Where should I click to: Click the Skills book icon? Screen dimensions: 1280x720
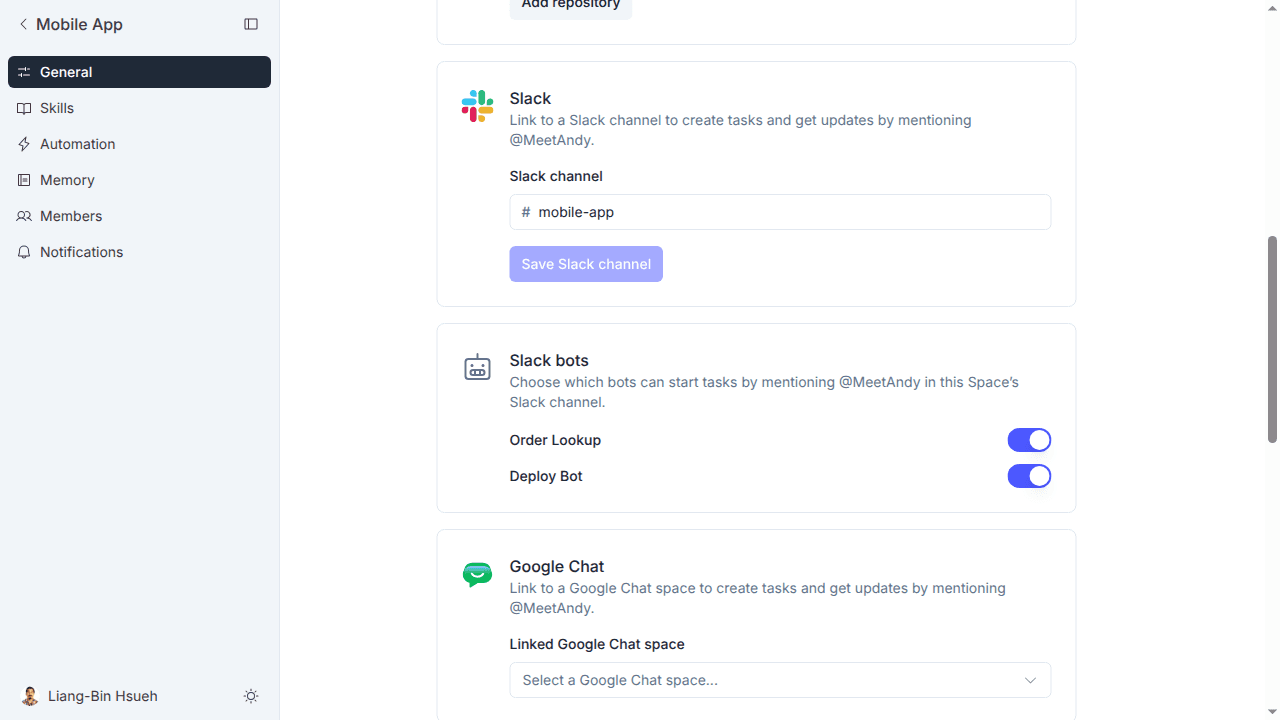24,108
